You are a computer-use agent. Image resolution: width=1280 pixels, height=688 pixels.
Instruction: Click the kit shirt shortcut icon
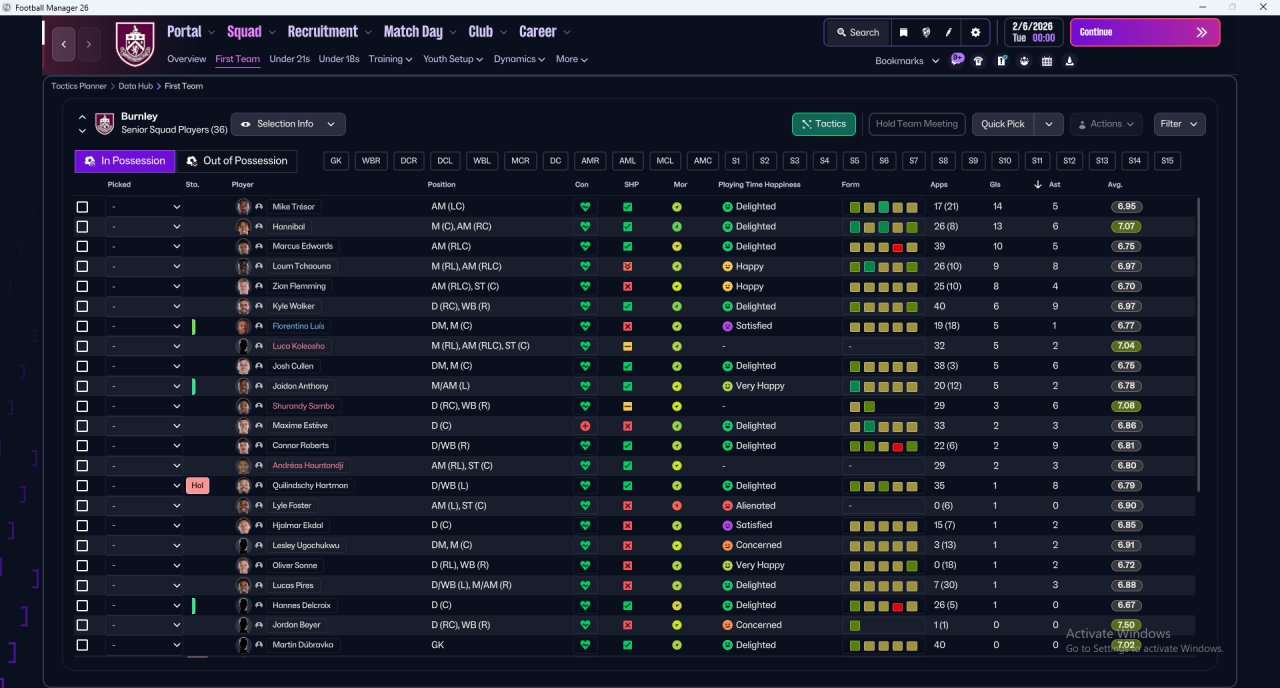(978, 61)
